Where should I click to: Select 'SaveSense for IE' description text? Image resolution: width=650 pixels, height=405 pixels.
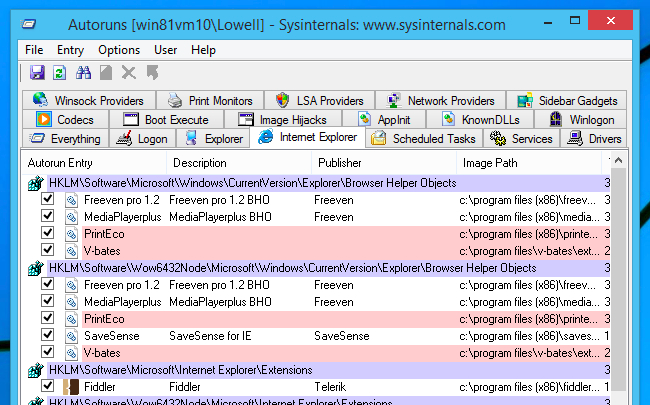tap(210, 336)
